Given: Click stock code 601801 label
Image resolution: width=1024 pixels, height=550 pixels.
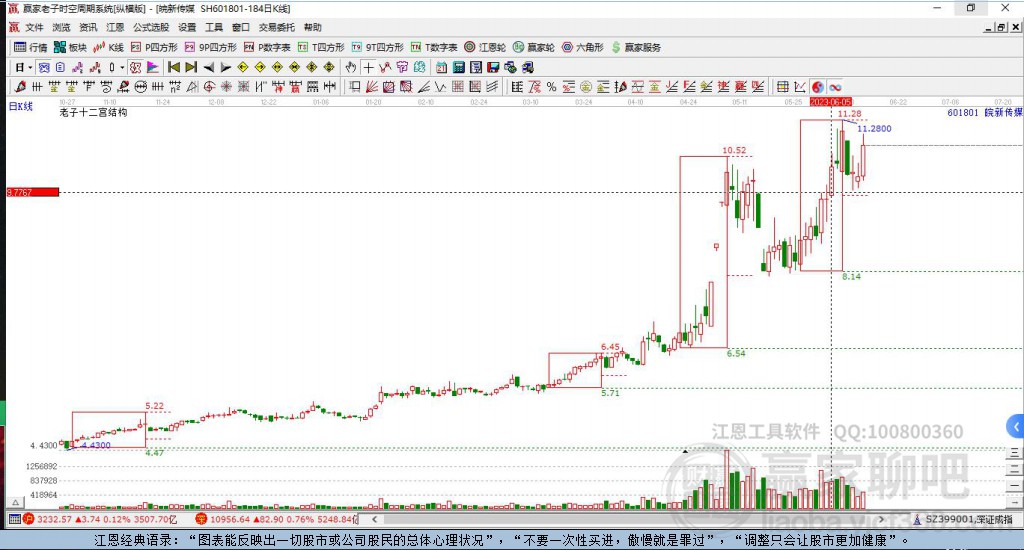Looking at the screenshot, I should (x=963, y=112).
